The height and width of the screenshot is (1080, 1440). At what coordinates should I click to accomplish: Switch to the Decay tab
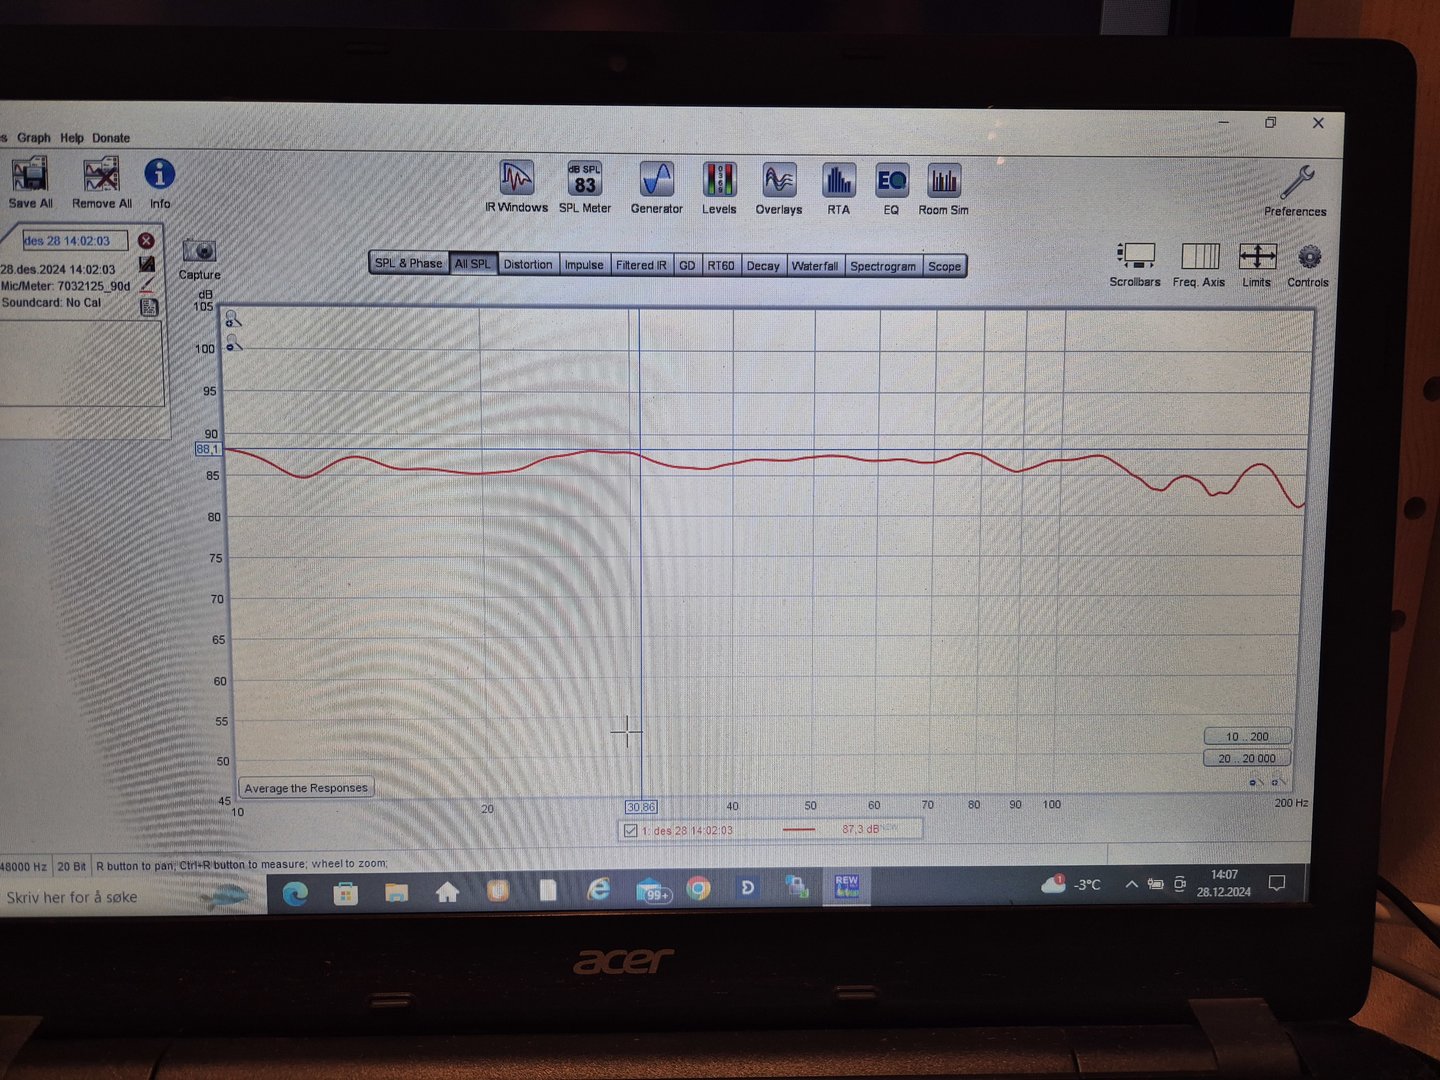click(x=763, y=266)
